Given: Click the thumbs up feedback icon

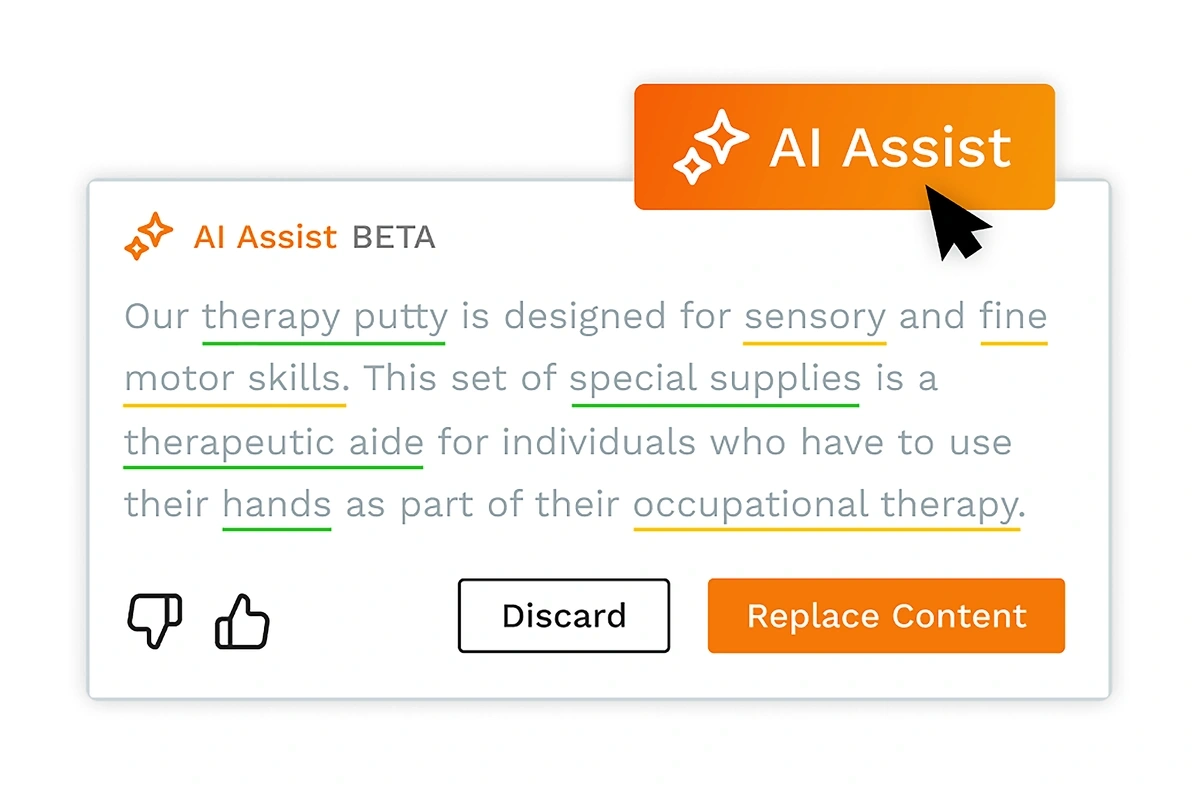Looking at the screenshot, I should (242, 621).
